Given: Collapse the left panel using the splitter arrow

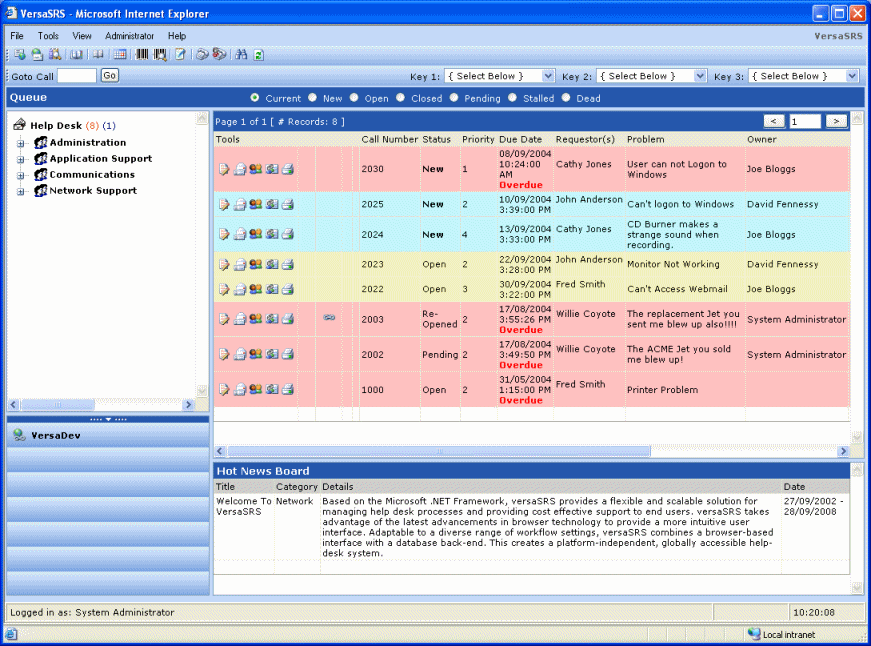Looking at the screenshot, I should pos(108,419).
